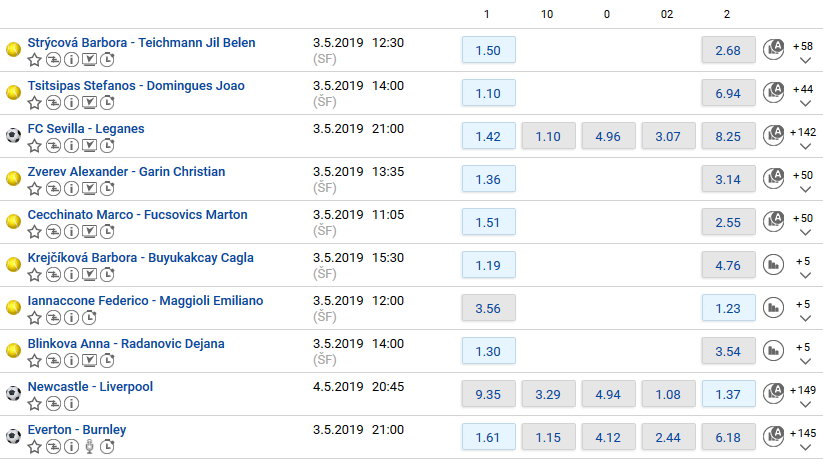The width and height of the screenshot is (823, 459).
Task: Open the Tsitsipas Stefanos - Domingues Joao match link
Action: (136, 86)
